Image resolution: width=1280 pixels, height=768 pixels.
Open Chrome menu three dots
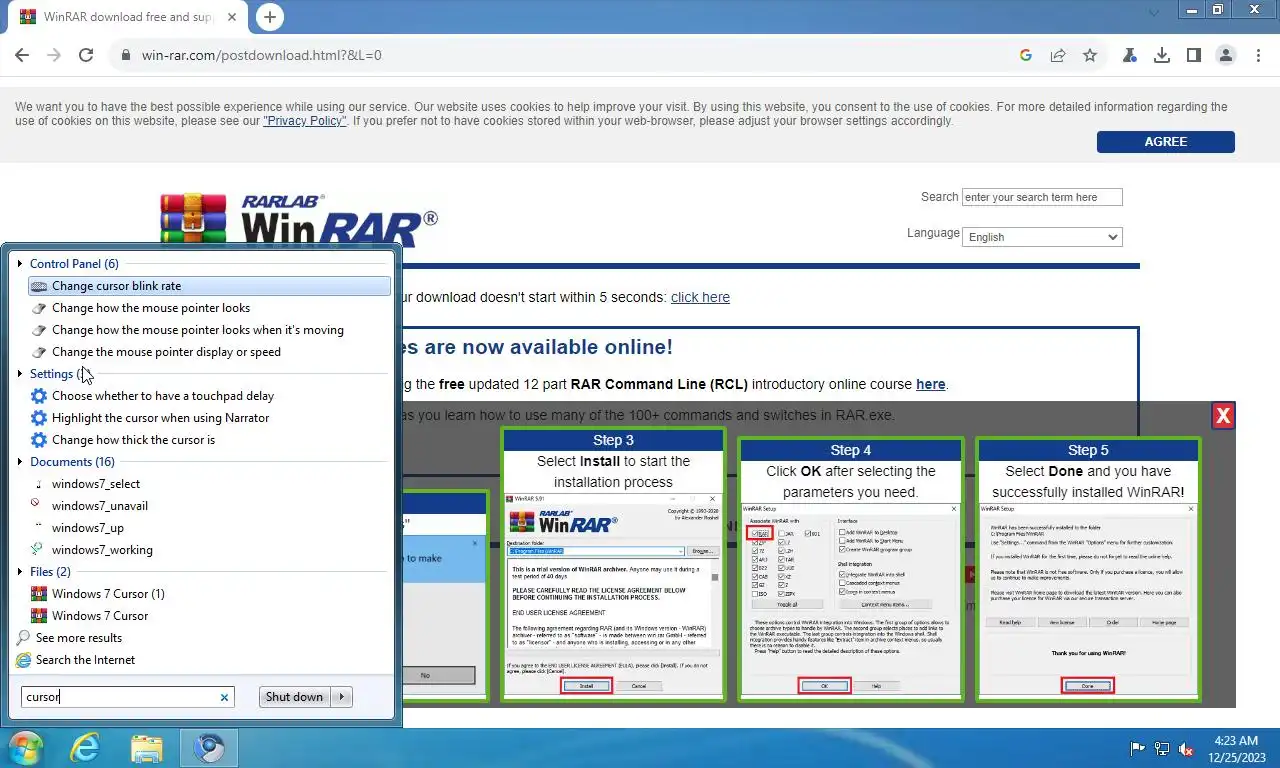1258,55
